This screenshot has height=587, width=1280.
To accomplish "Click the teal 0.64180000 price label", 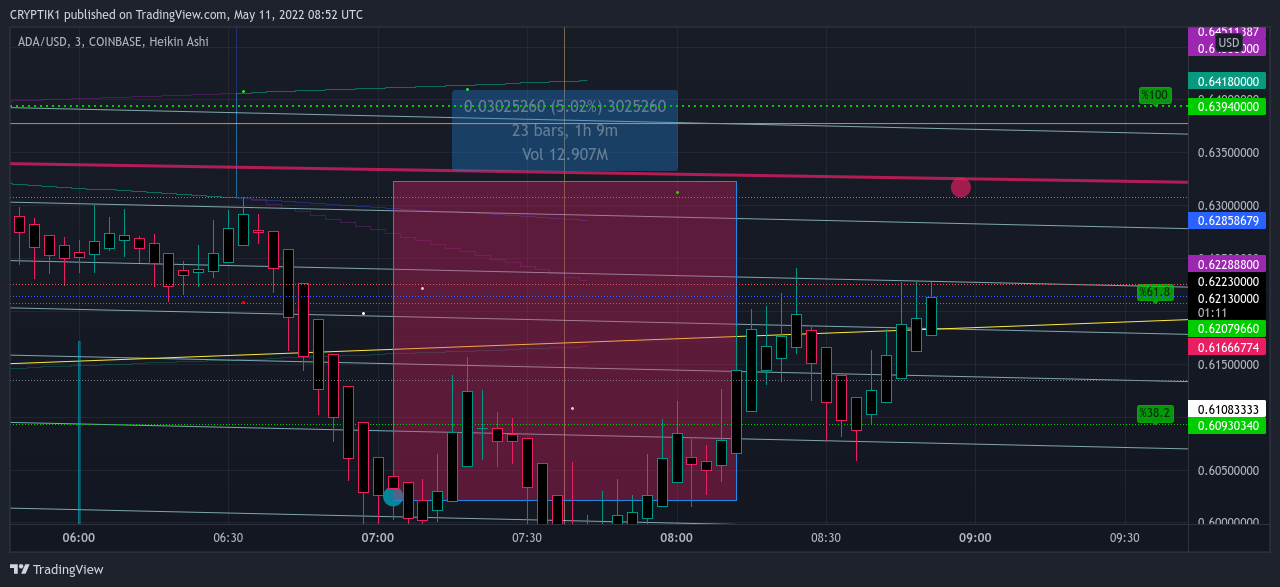I will (x=1227, y=81).
